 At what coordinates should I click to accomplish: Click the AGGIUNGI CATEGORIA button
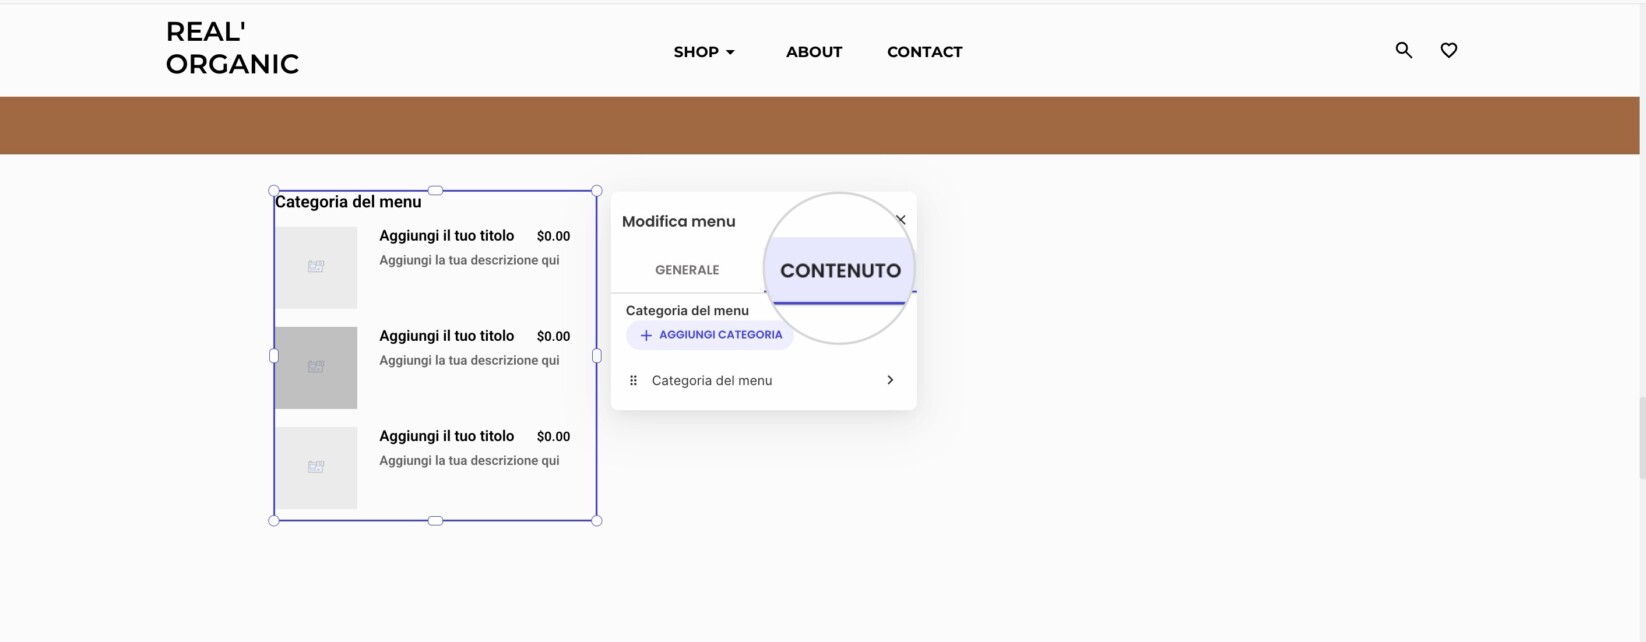click(710, 335)
